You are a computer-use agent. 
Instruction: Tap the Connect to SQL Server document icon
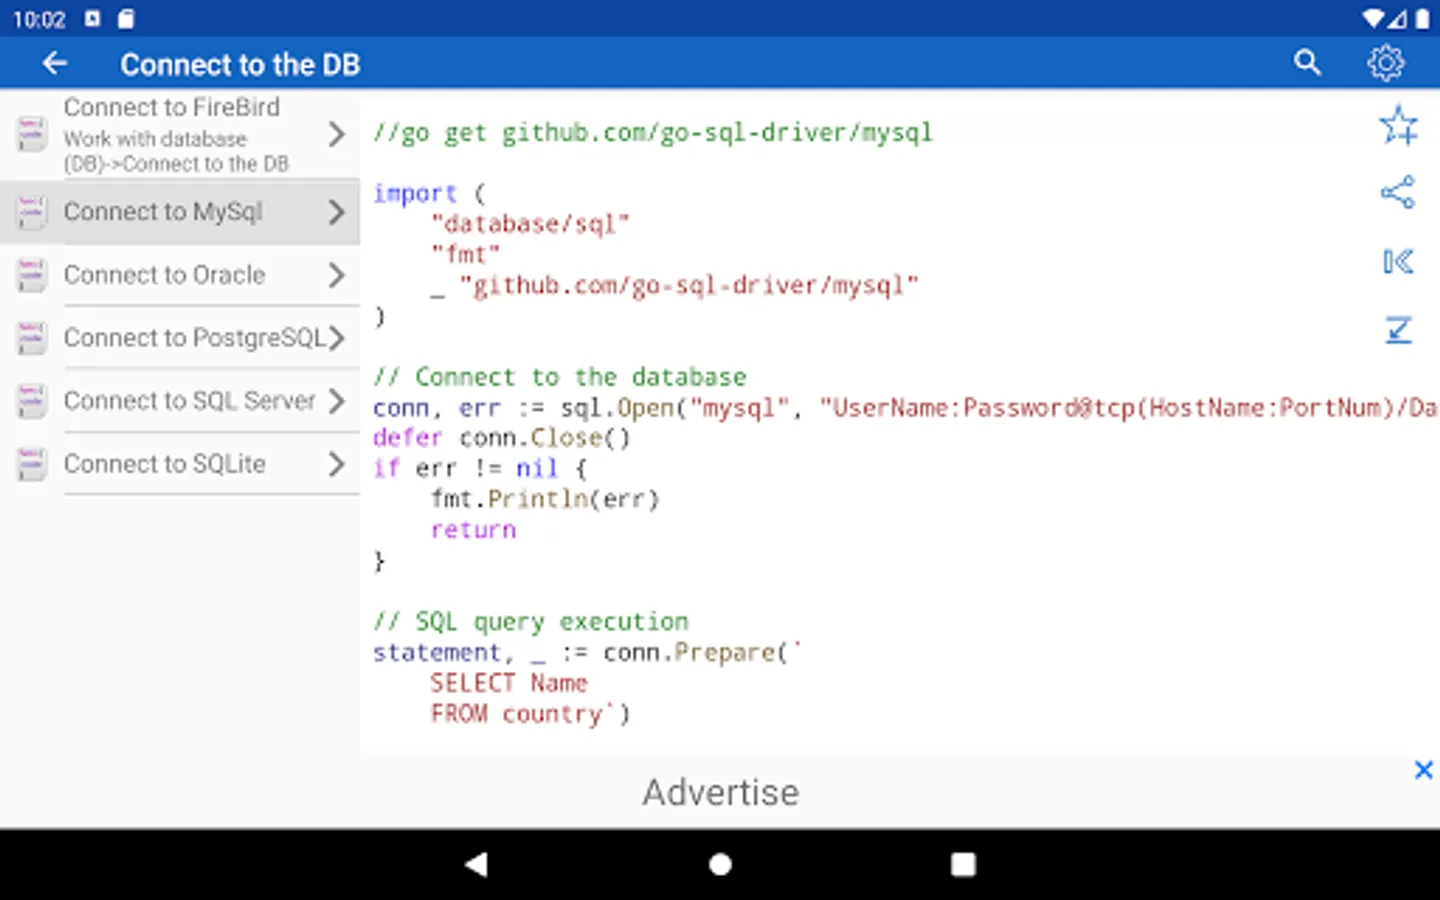(32, 401)
